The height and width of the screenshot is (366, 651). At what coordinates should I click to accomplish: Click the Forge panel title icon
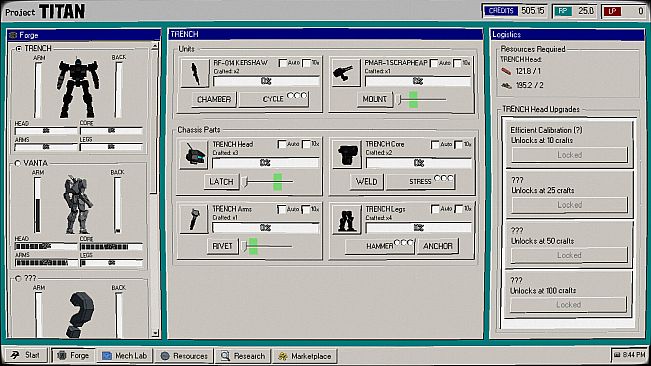[x=13, y=35]
